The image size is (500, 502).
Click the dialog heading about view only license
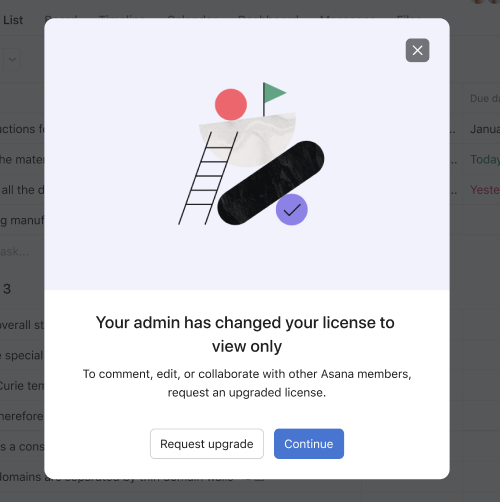coord(246,334)
